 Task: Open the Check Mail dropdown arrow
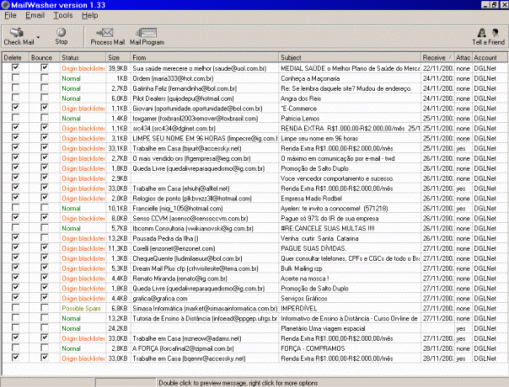[38, 37]
